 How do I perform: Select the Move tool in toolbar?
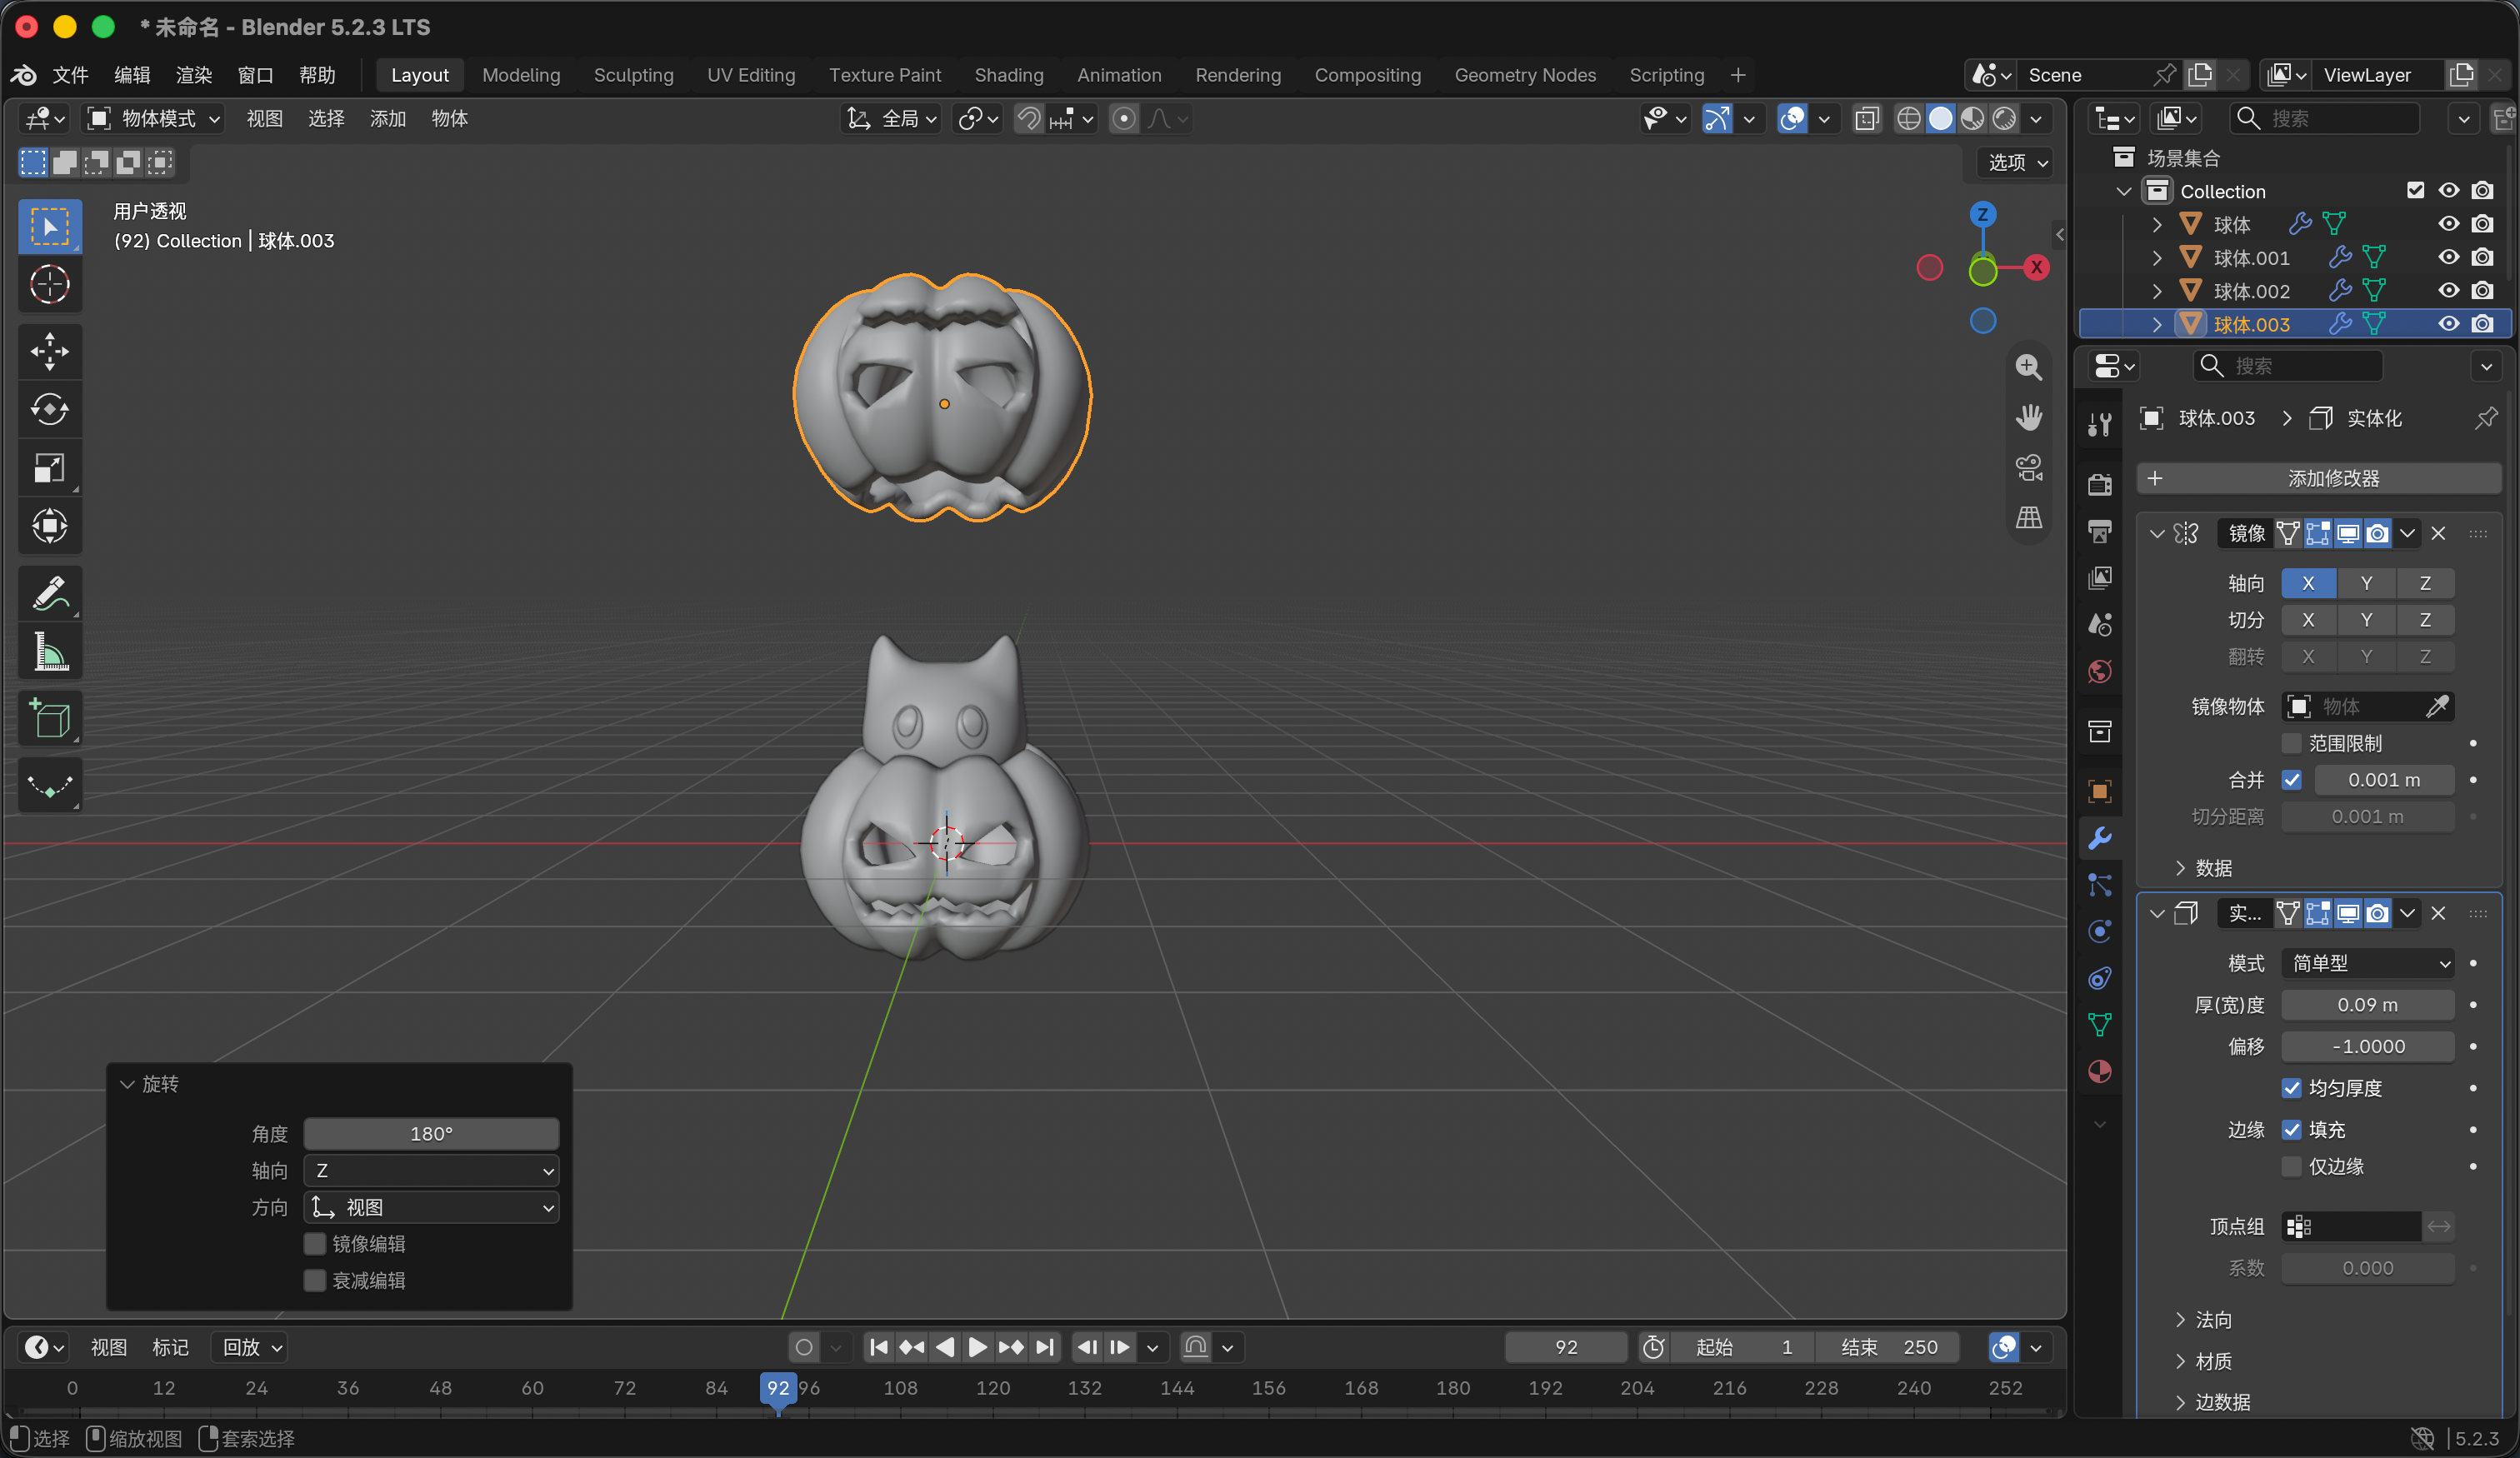pos(50,352)
